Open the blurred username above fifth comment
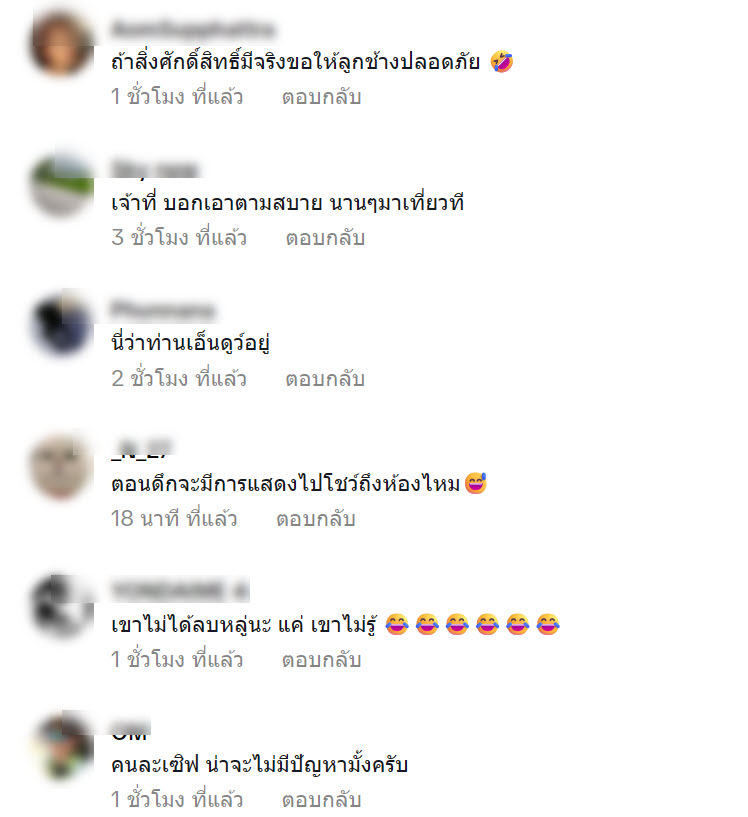The width and height of the screenshot is (748, 817). [180, 591]
